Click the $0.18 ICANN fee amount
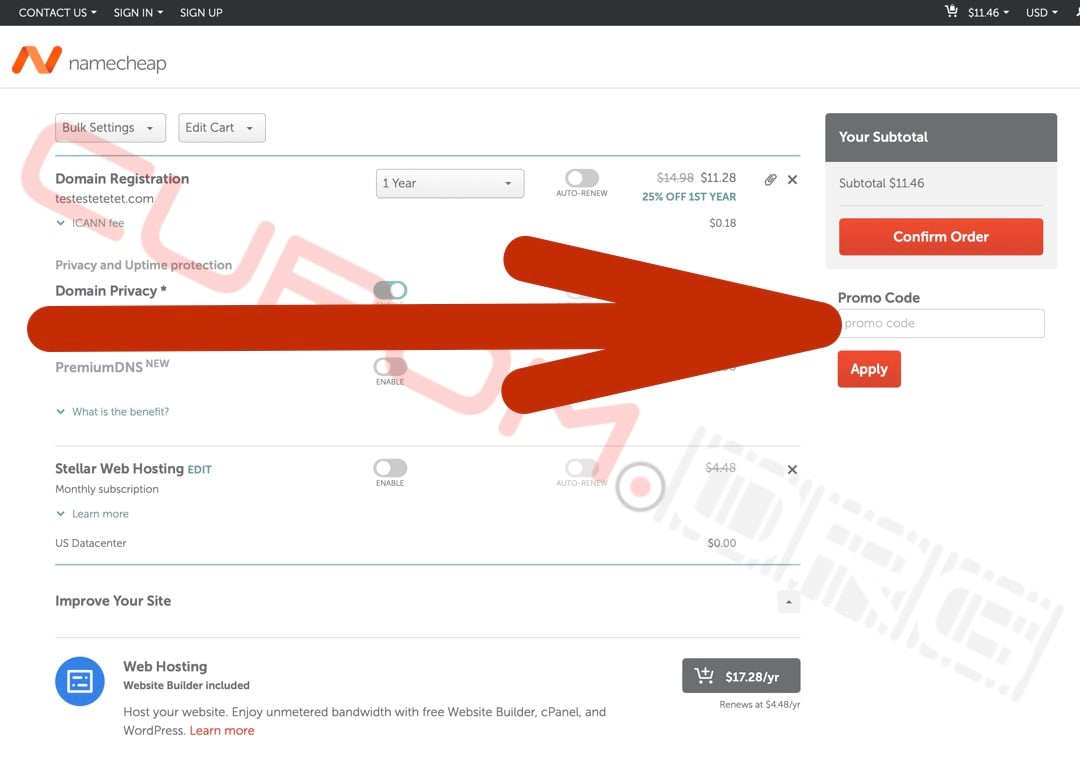The height and width of the screenshot is (759, 1080). click(723, 223)
